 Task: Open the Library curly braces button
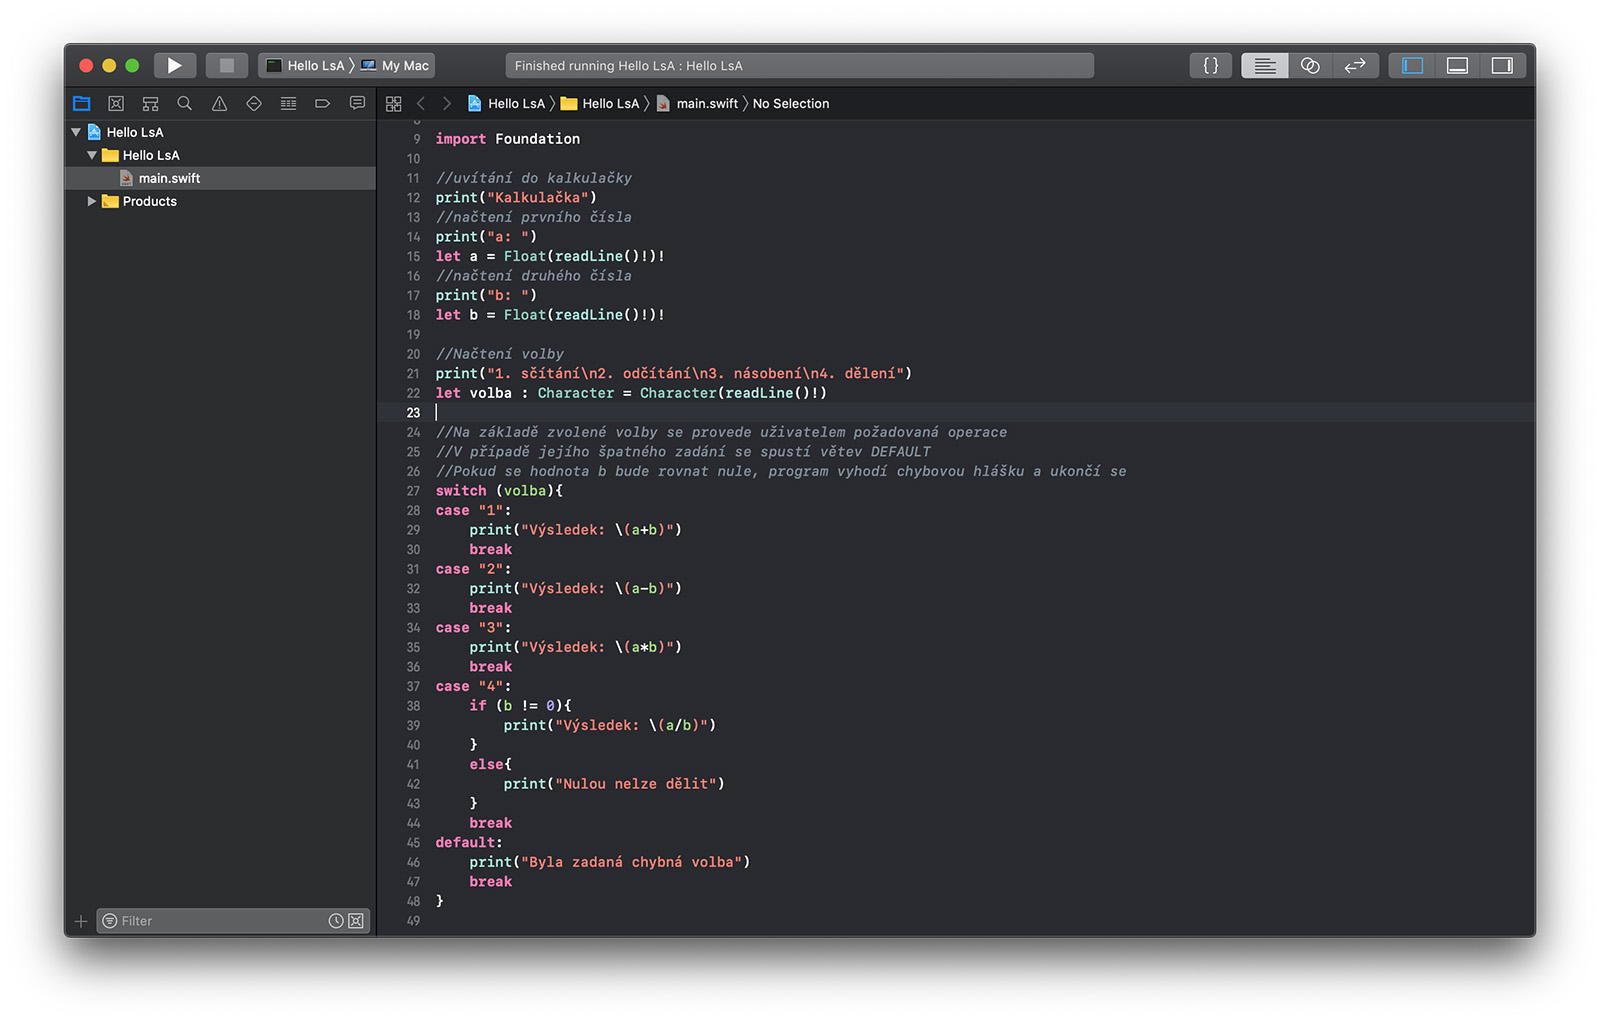point(1210,65)
